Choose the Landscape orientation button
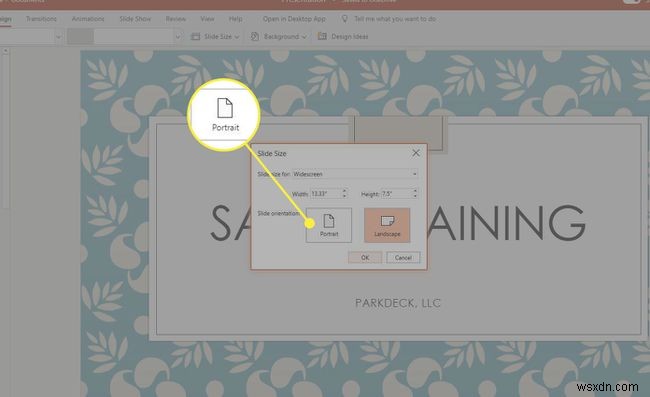650x397 pixels. (x=387, y=225)
